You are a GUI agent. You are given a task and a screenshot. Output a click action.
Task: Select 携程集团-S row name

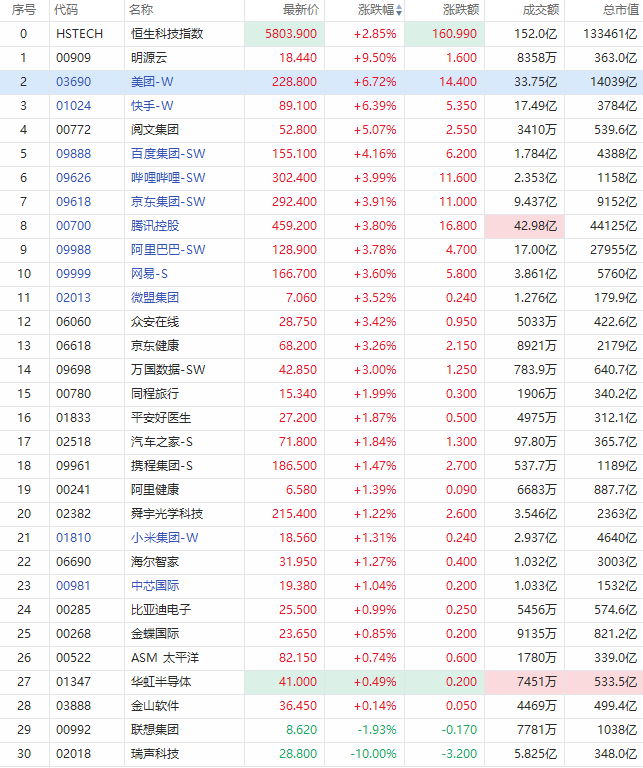[x=162, y=466]
